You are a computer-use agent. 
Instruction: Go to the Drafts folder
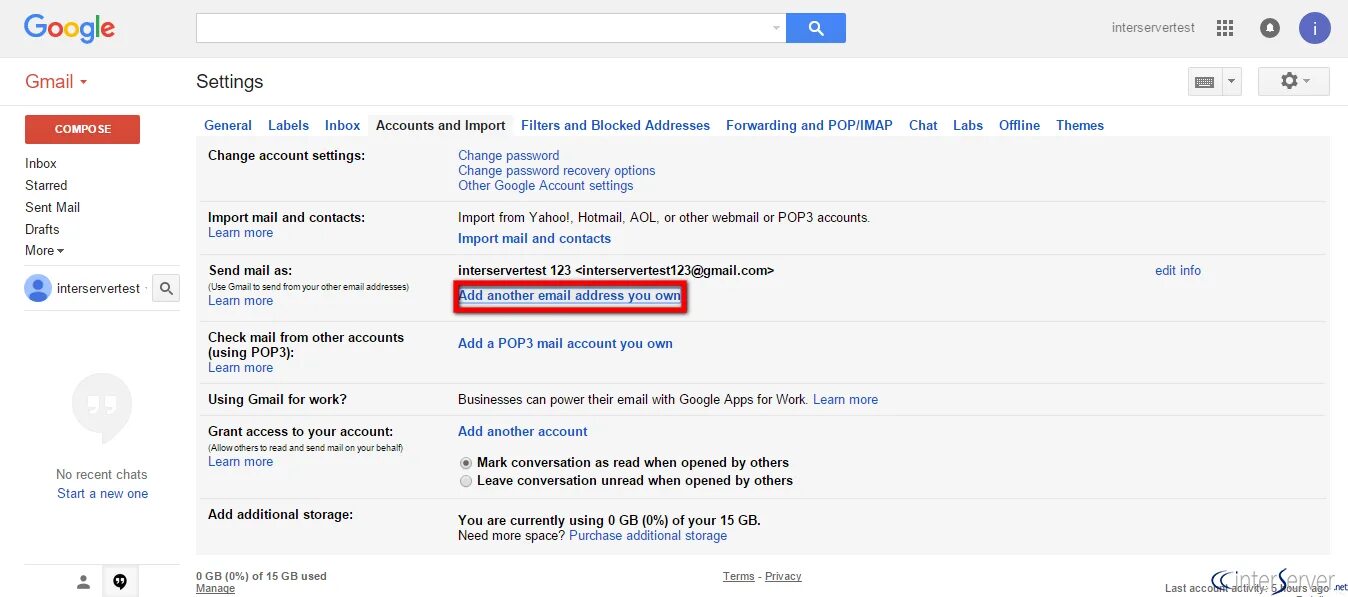(42, 229)
